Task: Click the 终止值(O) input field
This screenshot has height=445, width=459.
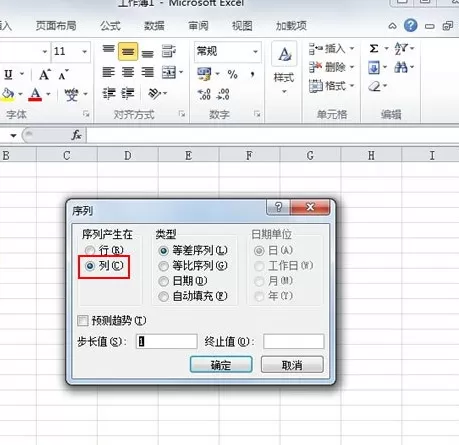Action: point(293,341)
